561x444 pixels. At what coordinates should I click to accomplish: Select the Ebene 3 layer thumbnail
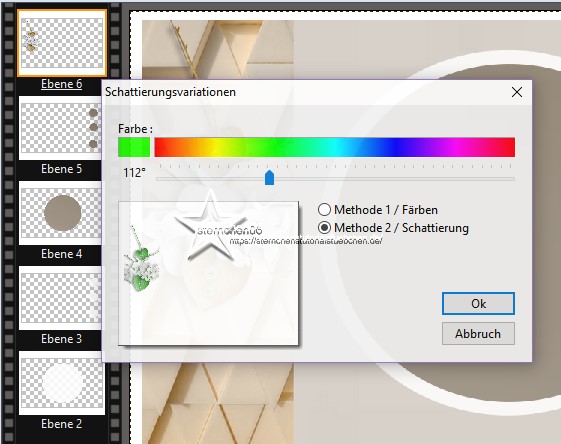pos(60,298)
